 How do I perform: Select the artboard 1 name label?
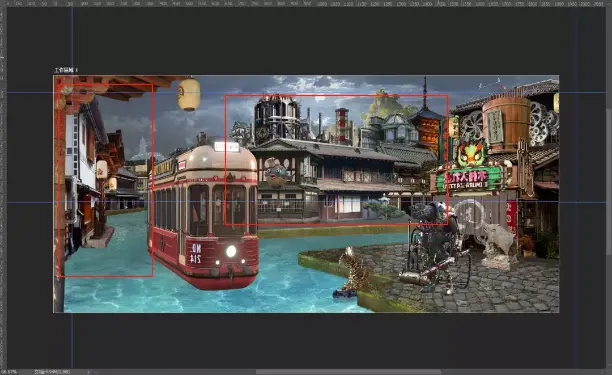(x=66, y=70)
